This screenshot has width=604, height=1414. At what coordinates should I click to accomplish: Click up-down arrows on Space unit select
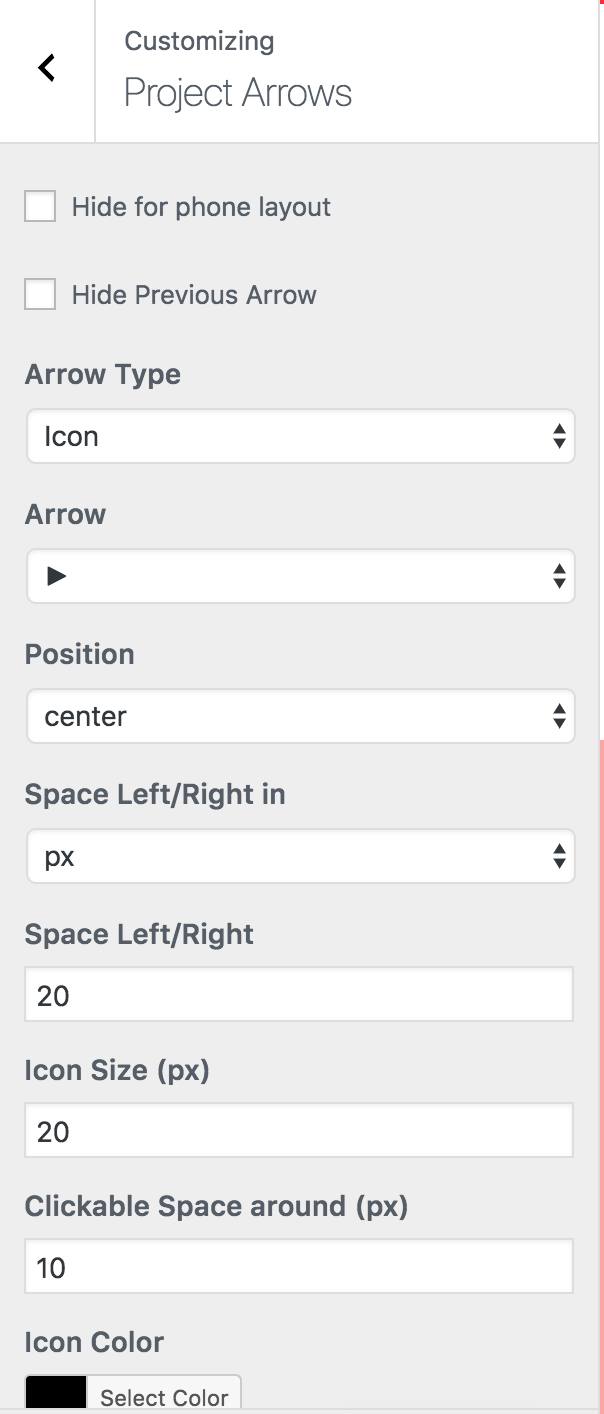[x=559, y=856]
